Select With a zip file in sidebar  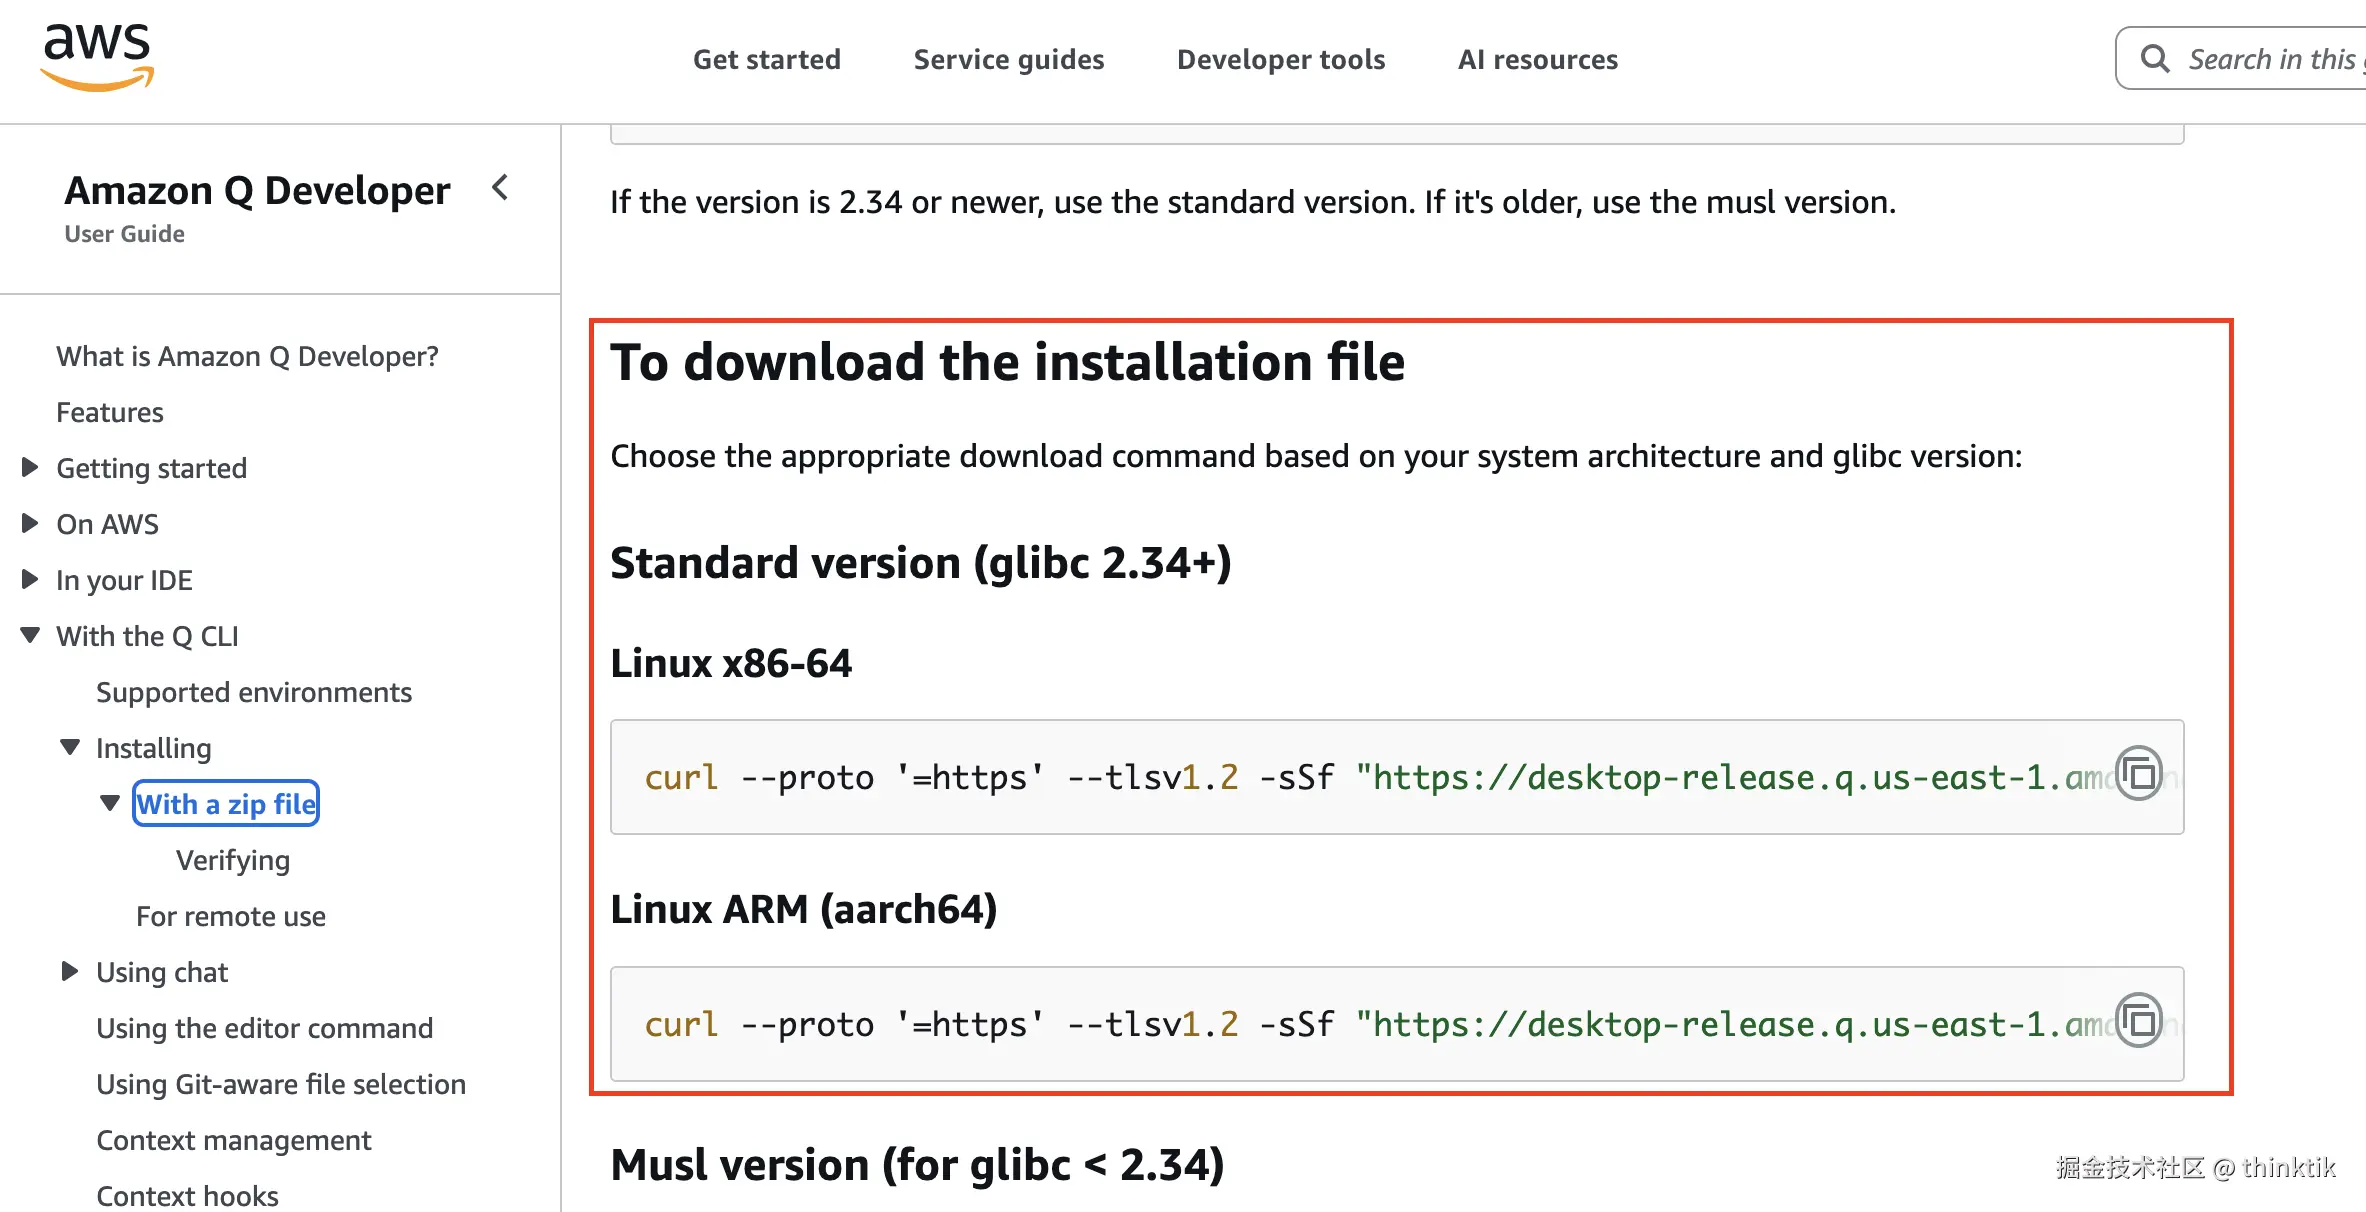(225, 803)
